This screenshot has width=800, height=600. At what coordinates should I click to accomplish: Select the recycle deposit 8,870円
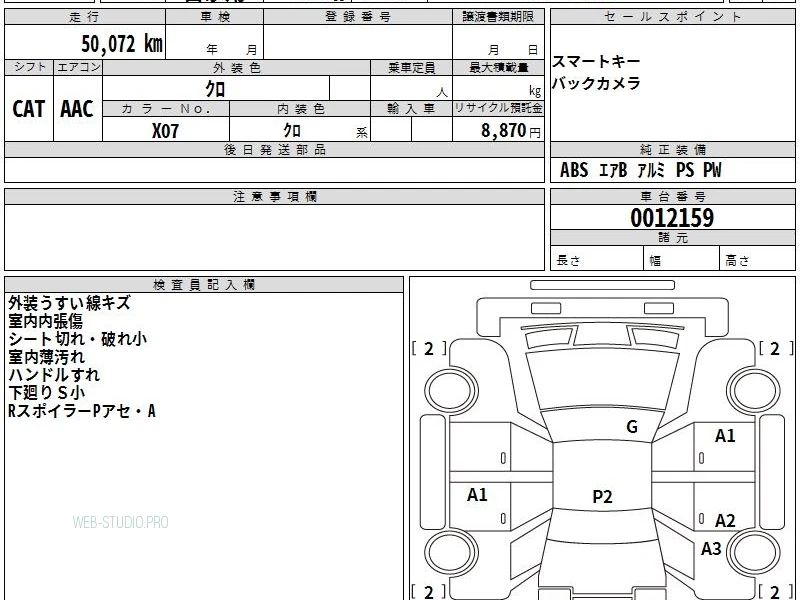[511, 131]
